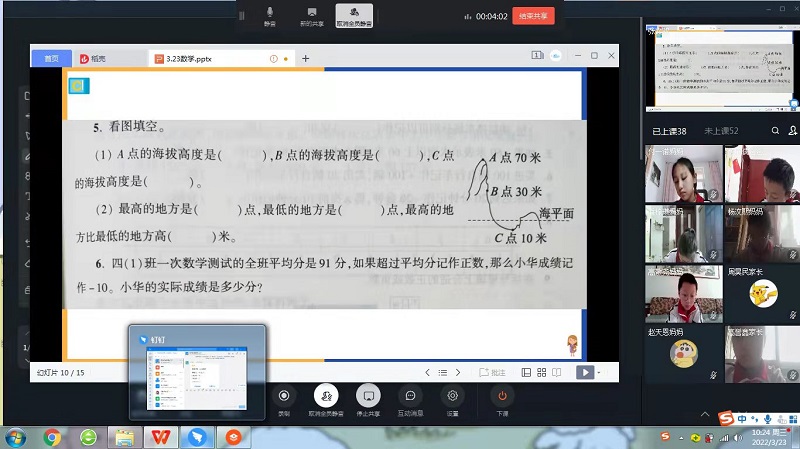The image size is (800, 449).
Task: Select the 未上课52 absent tab
Action: pyautogui.click(x=721, y=131)
